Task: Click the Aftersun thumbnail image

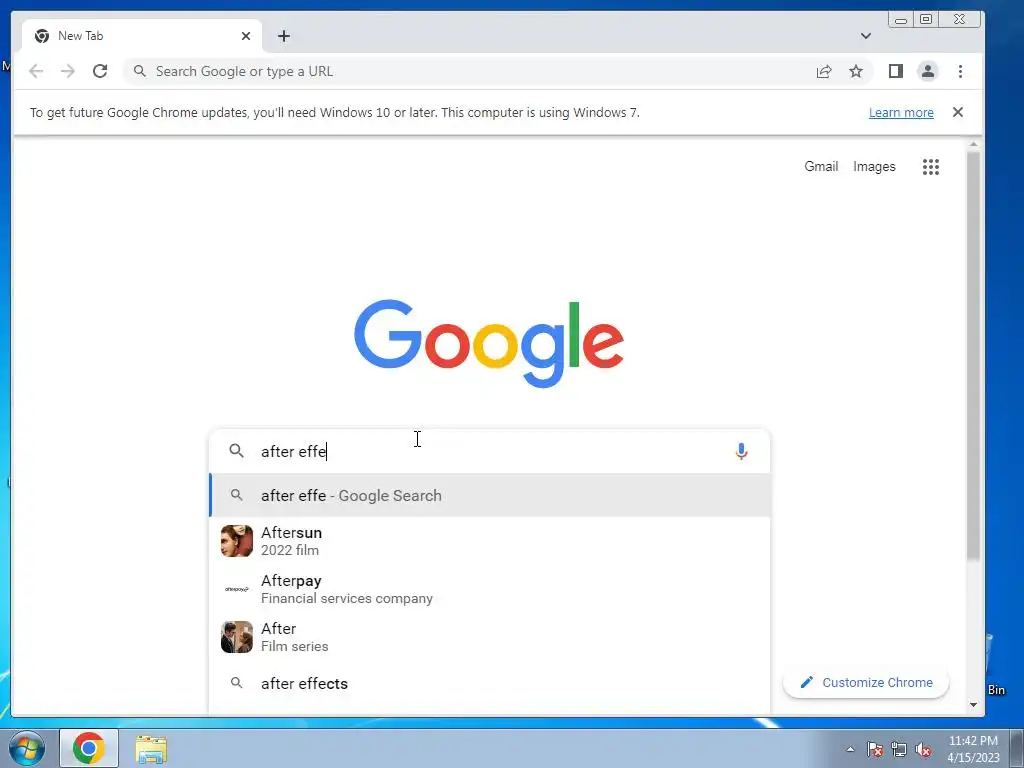Action: click(x=236, y=541)
